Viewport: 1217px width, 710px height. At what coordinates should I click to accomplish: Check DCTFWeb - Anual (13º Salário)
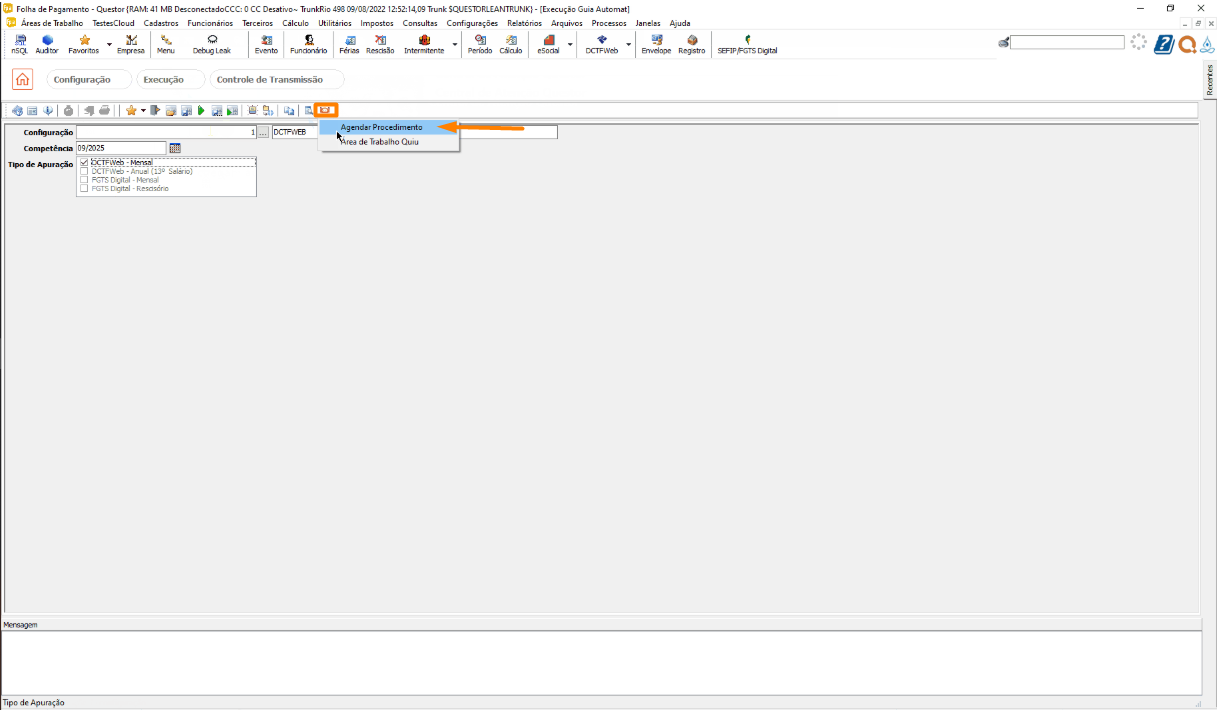coord(84,171)
